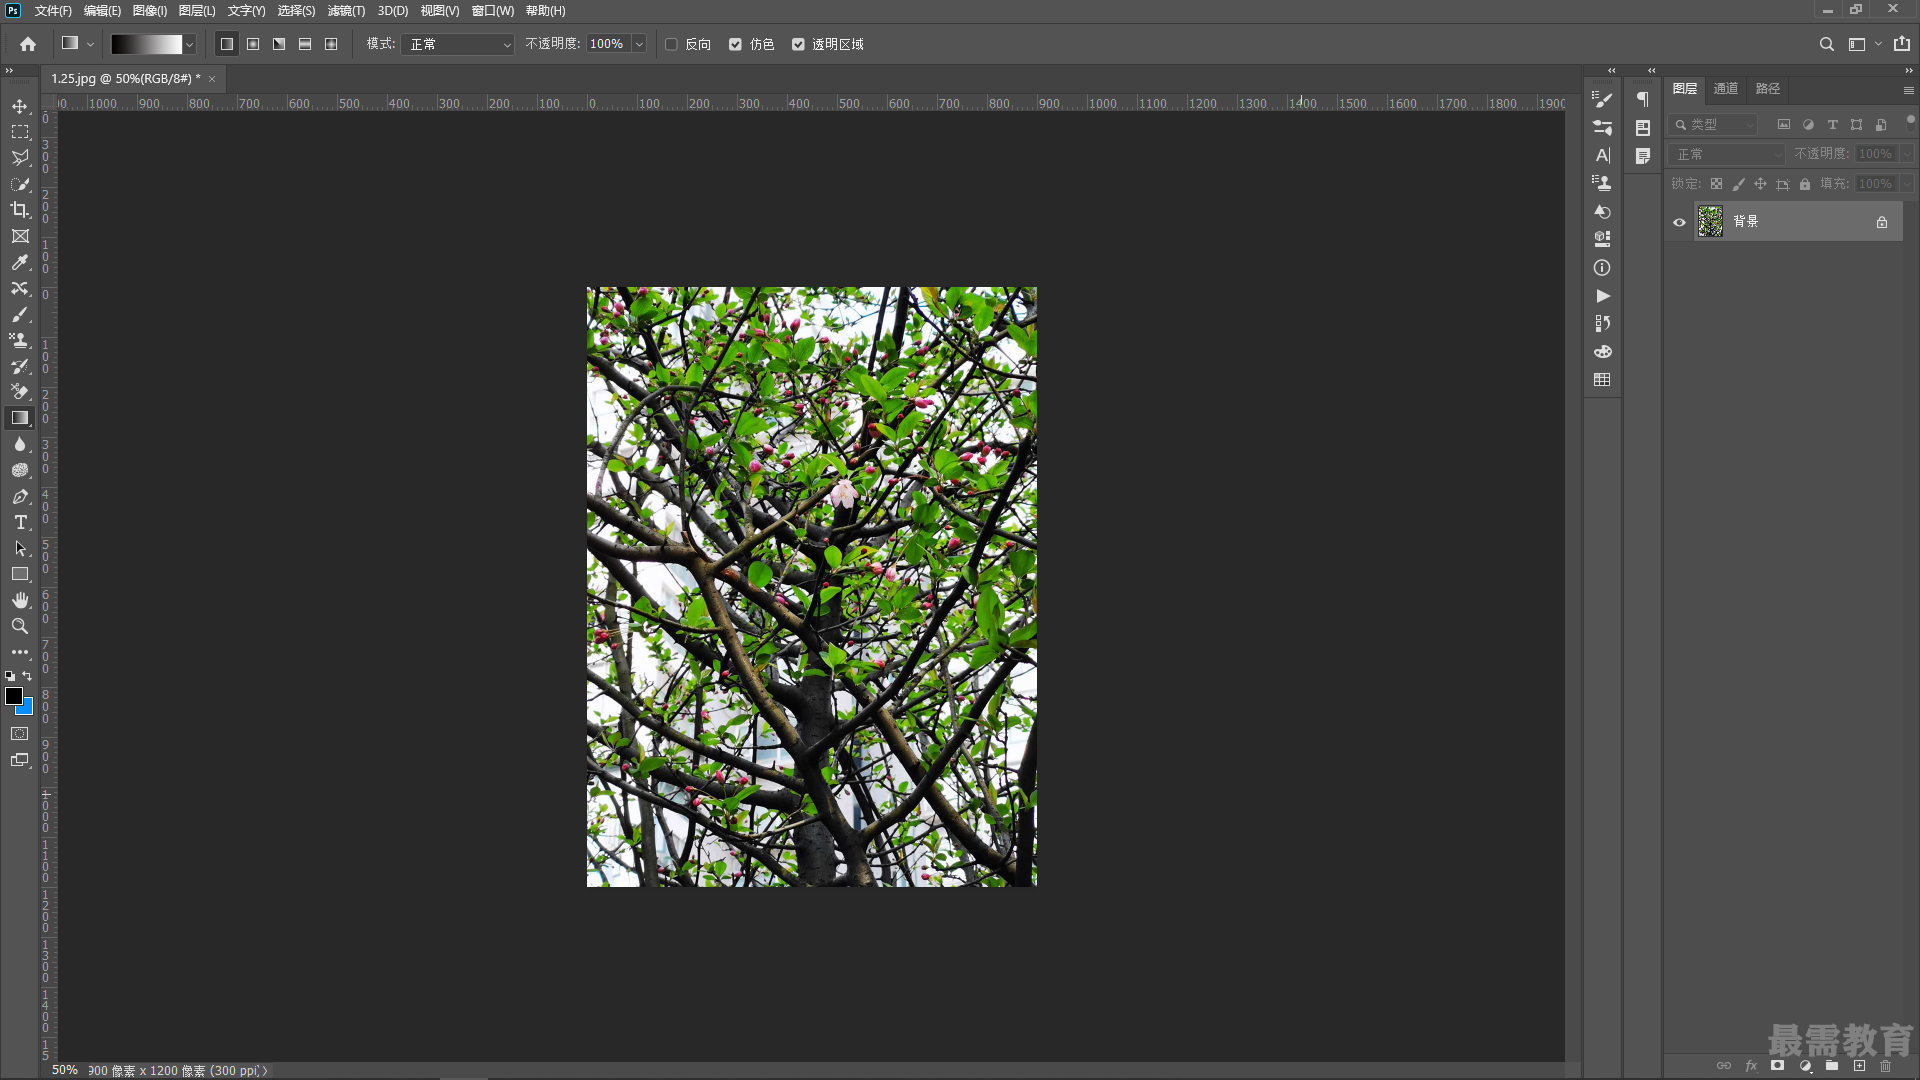The image size is (1920, 1080).
Task: Open the background color swatch
Action: [x=27, y=708]
